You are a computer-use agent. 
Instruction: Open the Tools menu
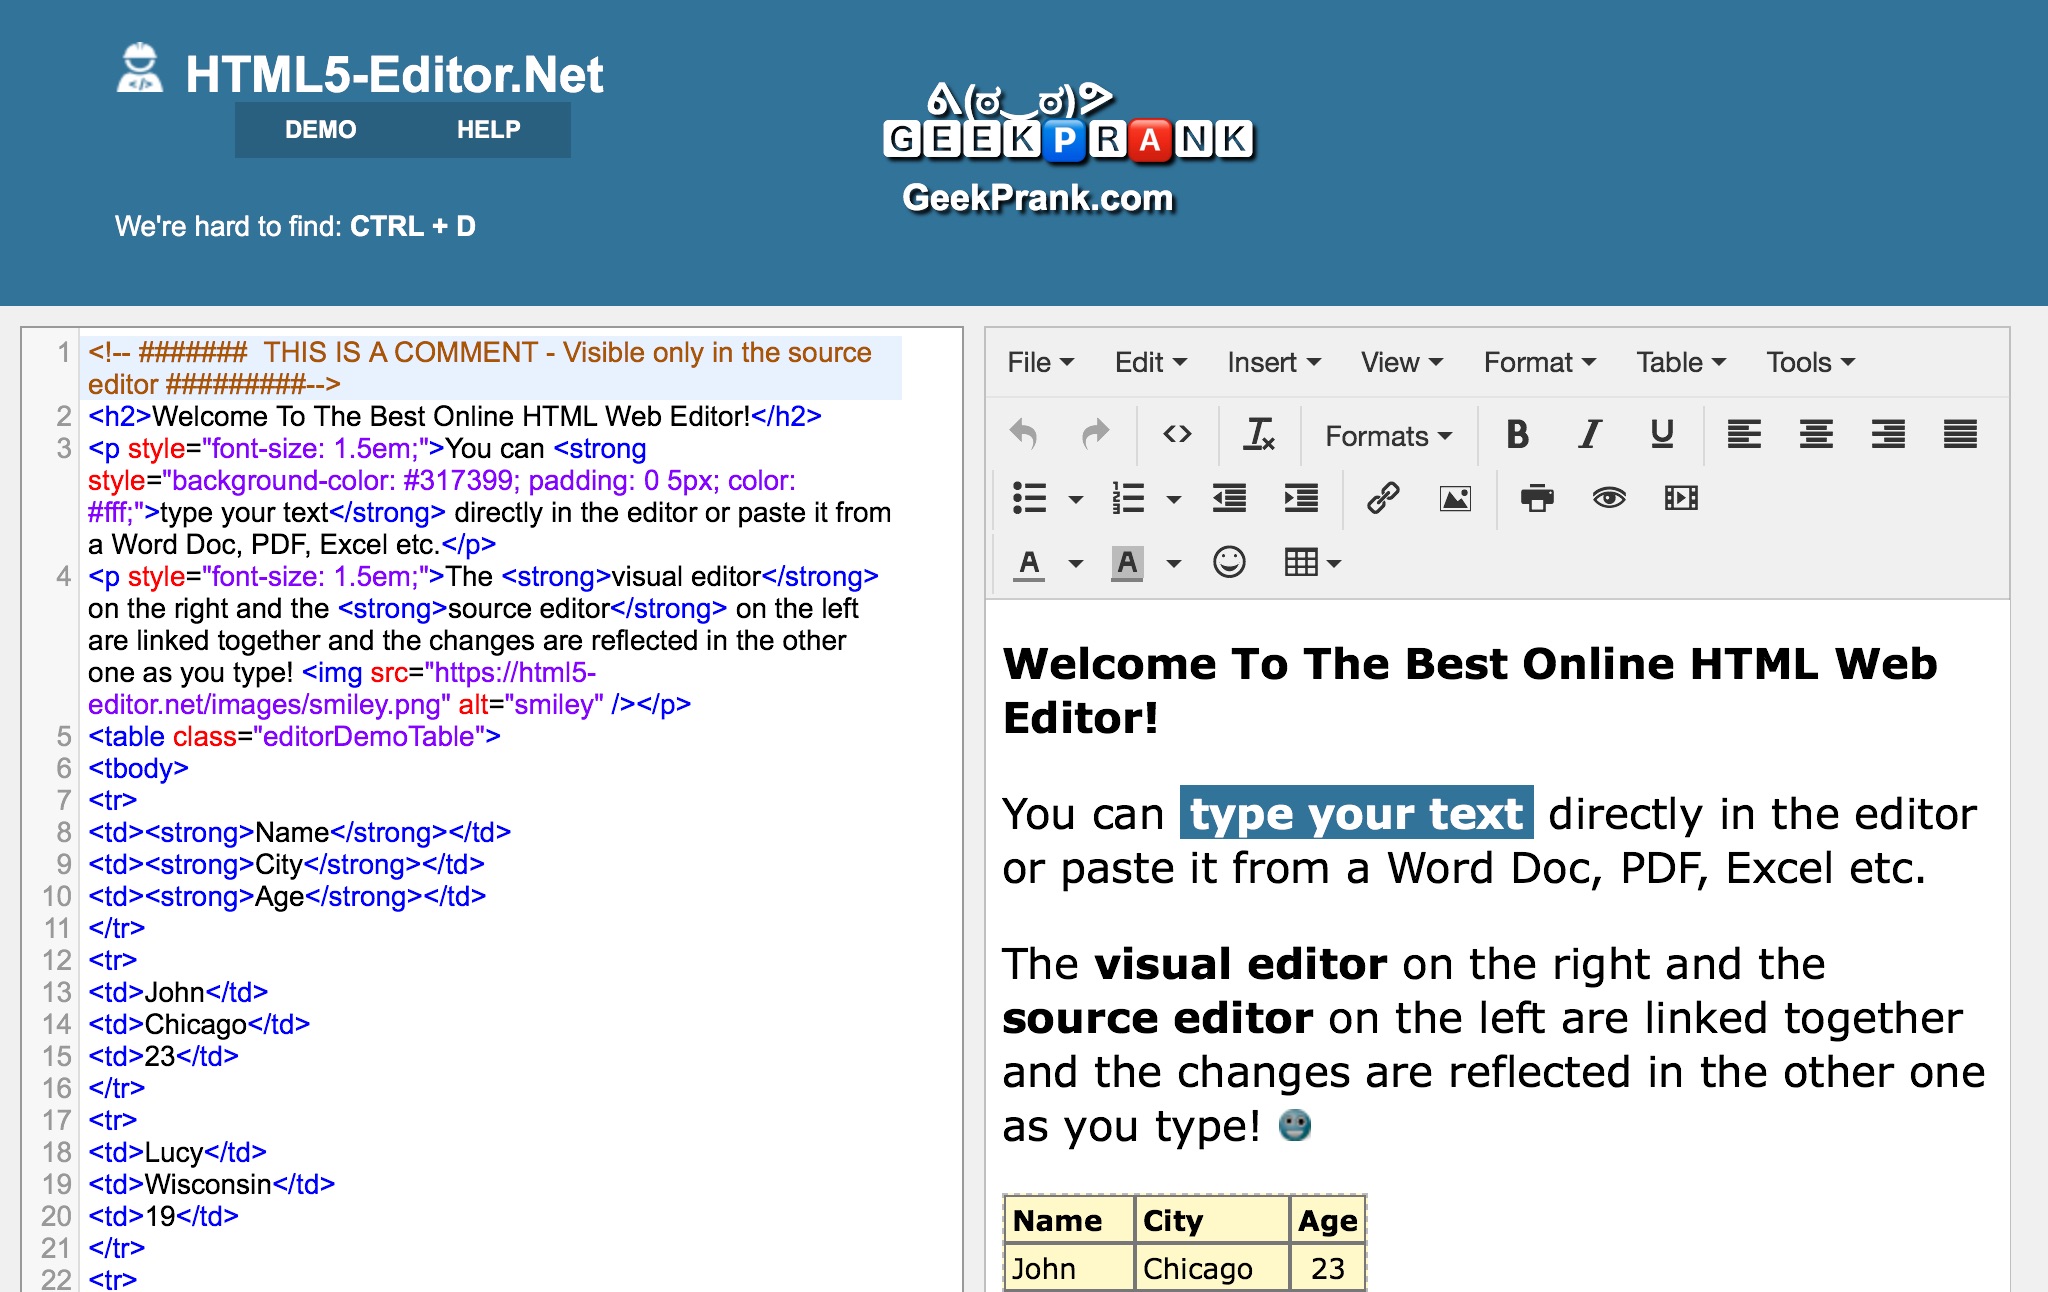click(x=1809, y=362)
